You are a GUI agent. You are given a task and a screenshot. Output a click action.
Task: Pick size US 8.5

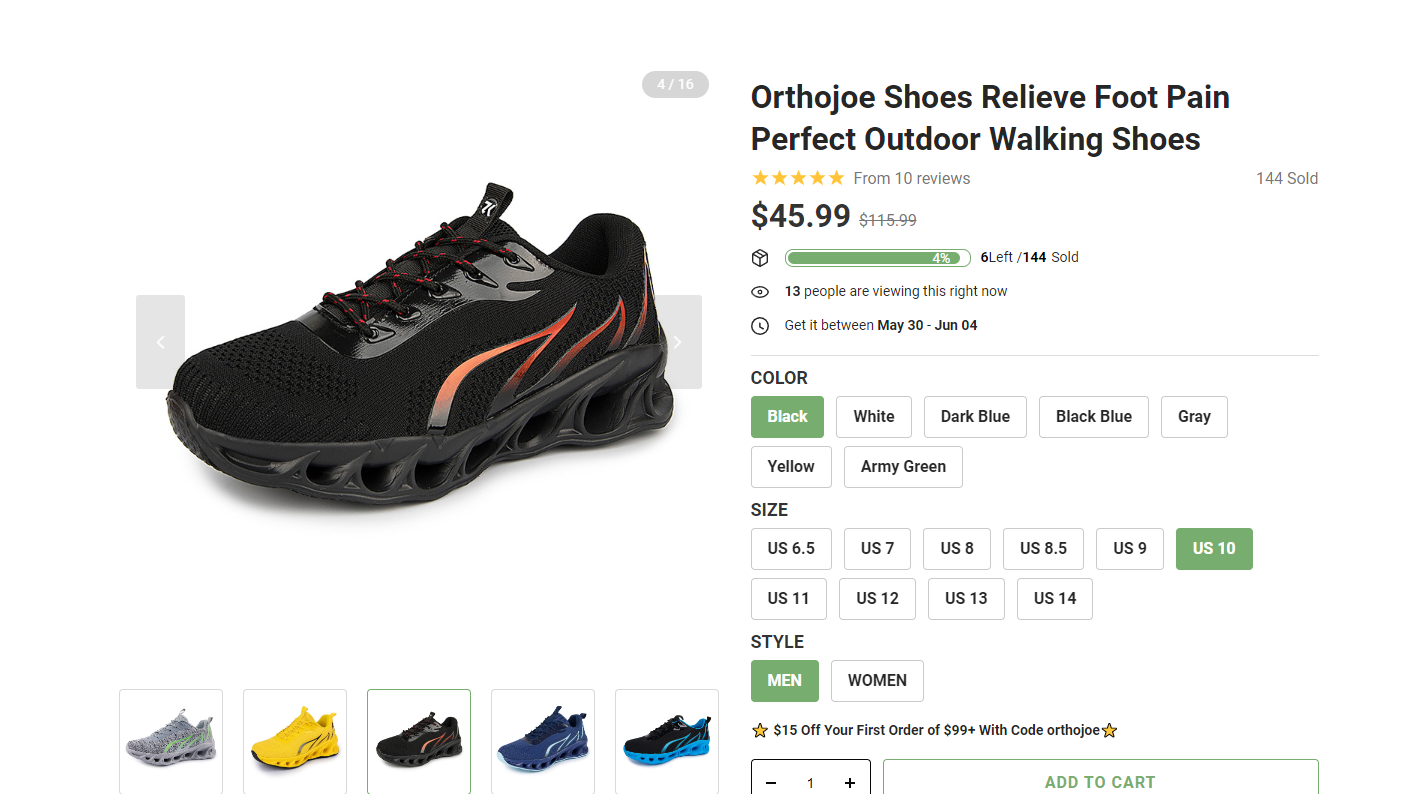(x=1043, y=549)
